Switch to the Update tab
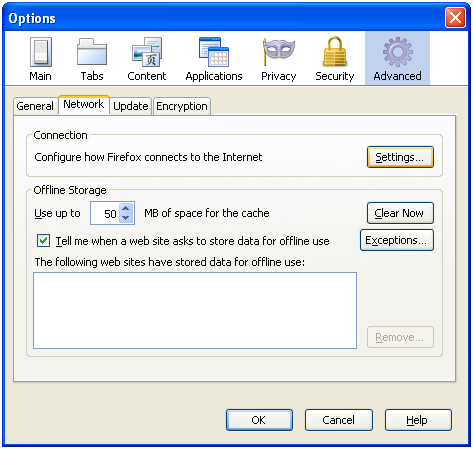The height and width of the screenshot is (449, 473). 131,106
